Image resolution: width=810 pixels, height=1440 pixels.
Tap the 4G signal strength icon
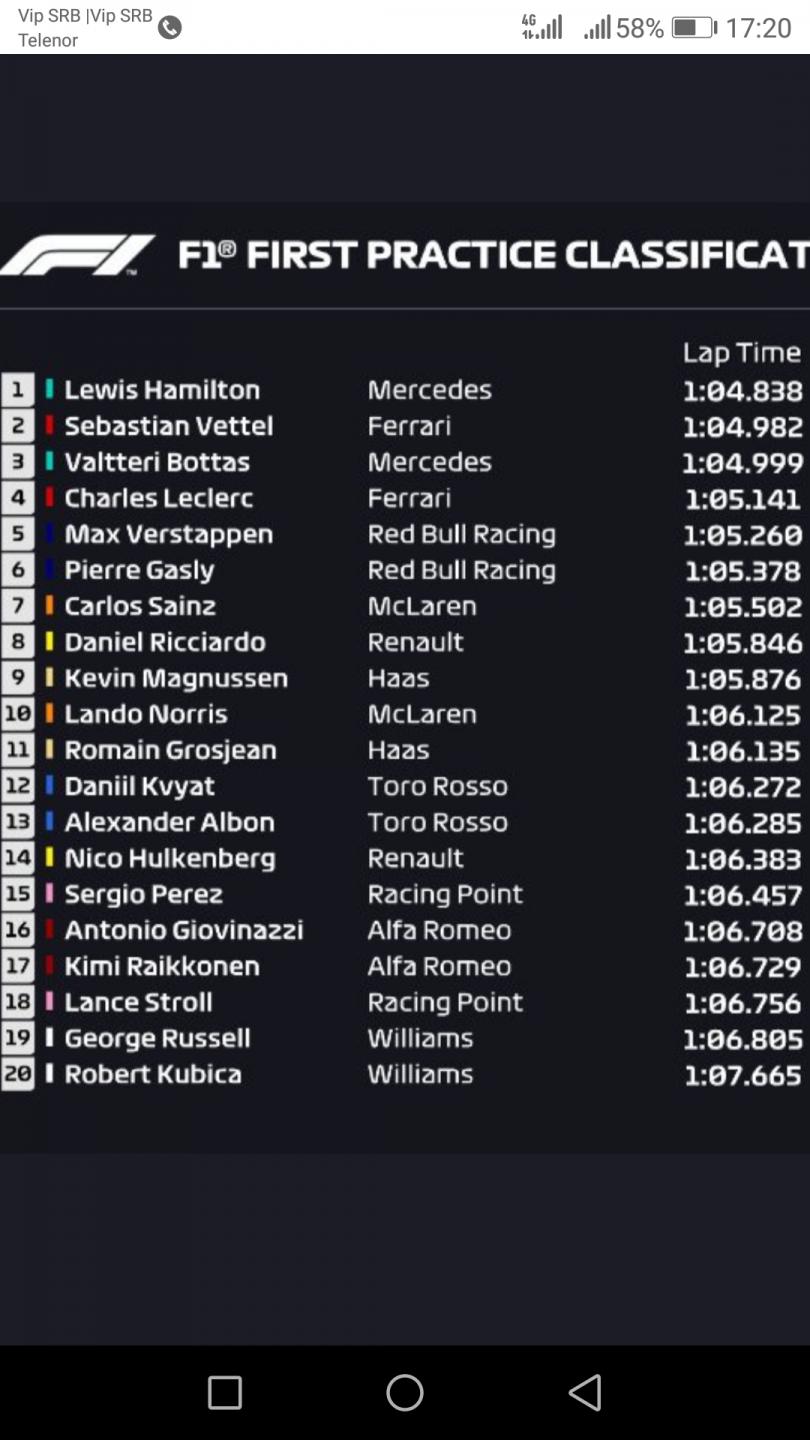[542, 27]
